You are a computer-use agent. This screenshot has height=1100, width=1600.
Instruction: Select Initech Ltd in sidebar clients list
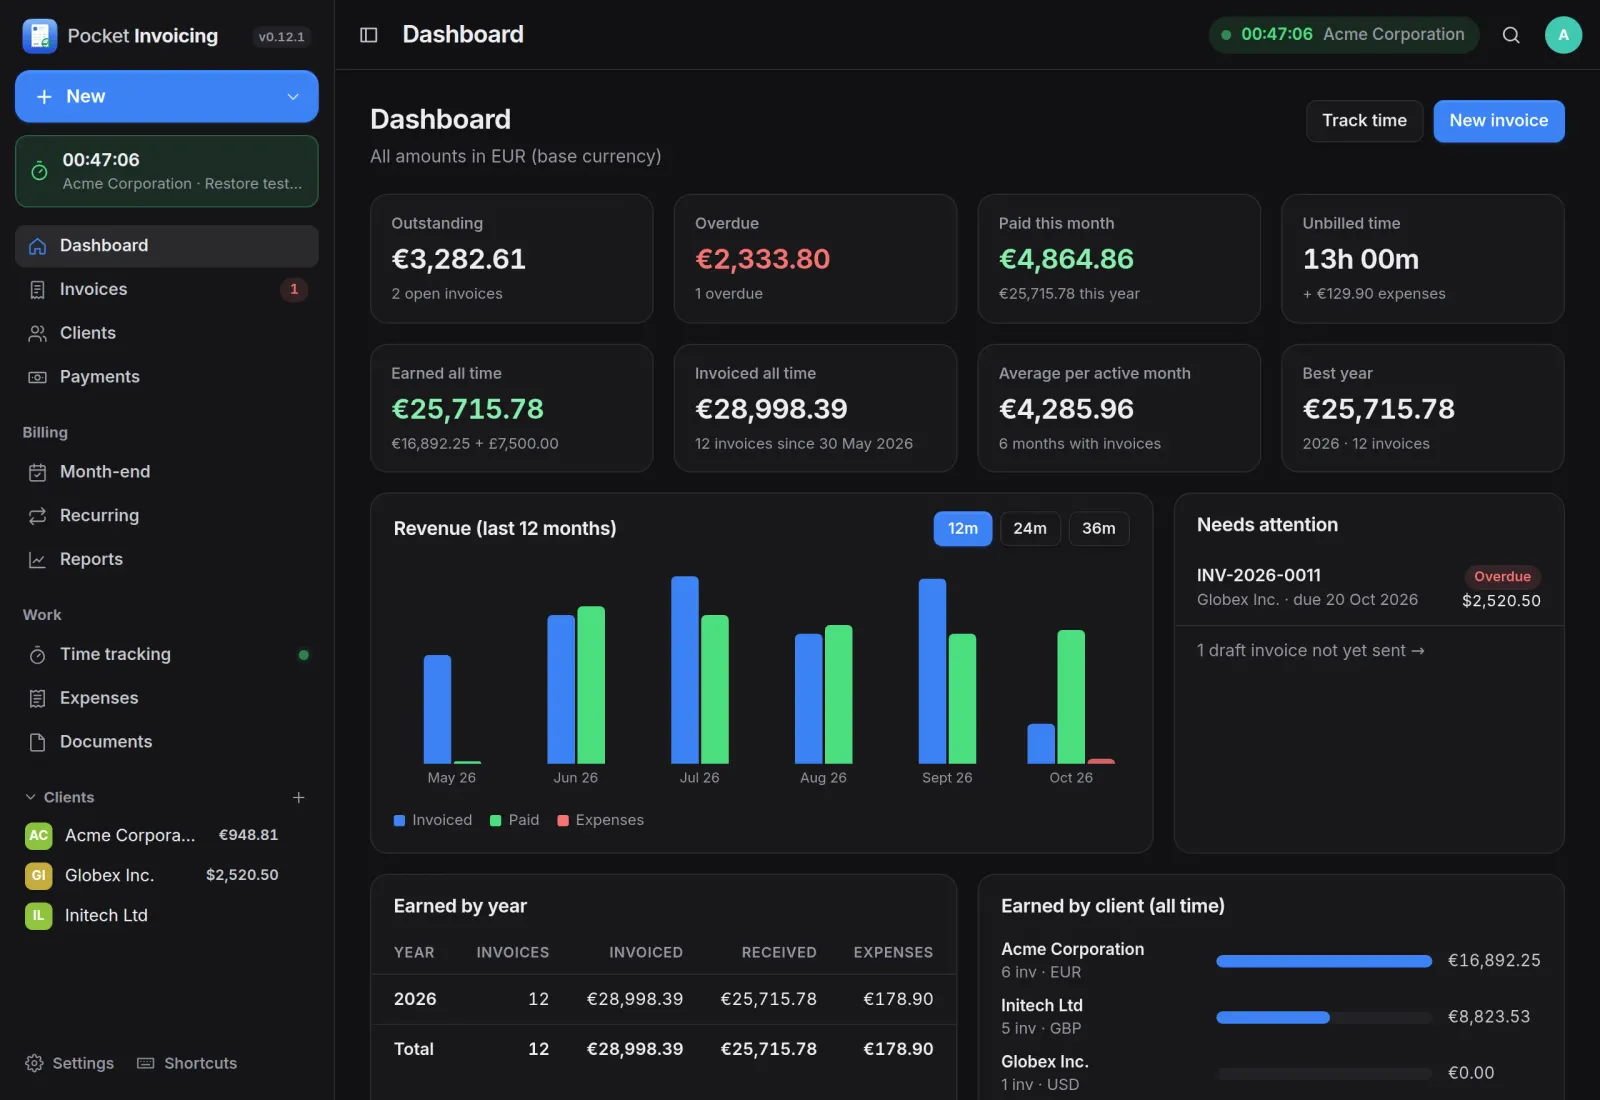pyautogui.click(x=166, y=915)
